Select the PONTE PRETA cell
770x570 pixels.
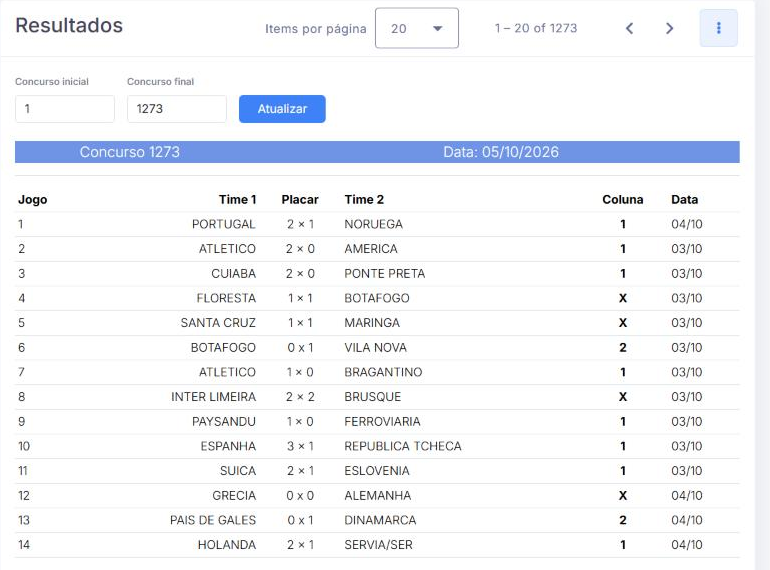pyautogui.click(x=385, y=273)
